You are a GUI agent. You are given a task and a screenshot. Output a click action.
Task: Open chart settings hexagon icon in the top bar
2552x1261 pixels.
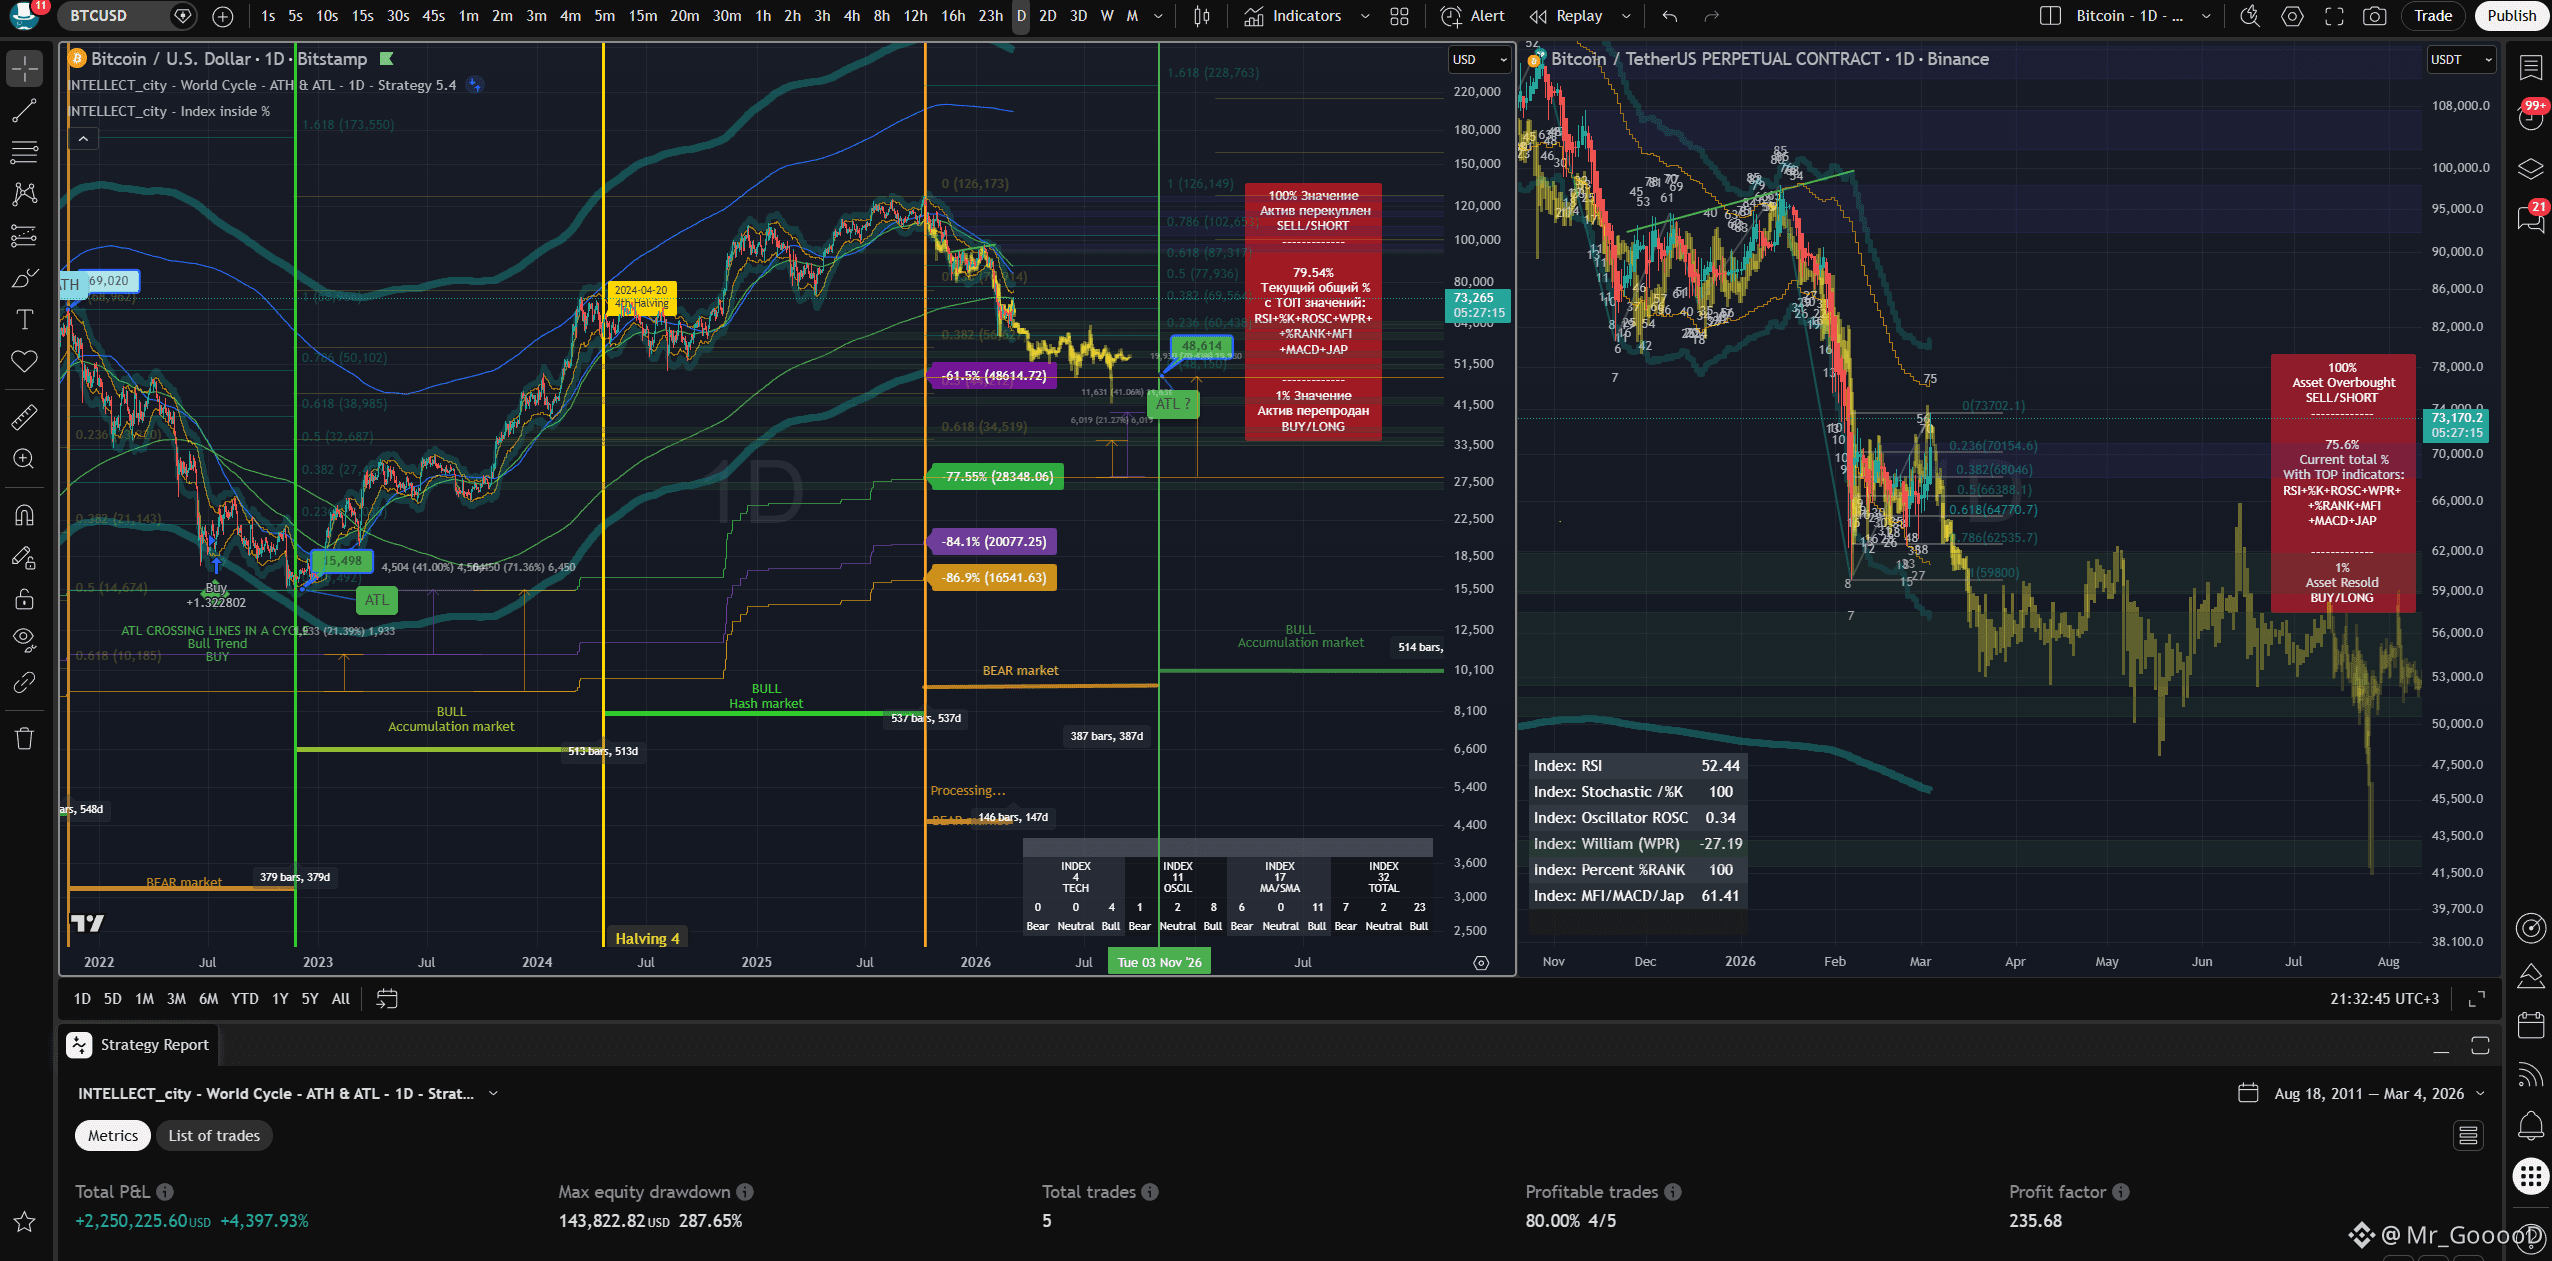coord(2292,16)
